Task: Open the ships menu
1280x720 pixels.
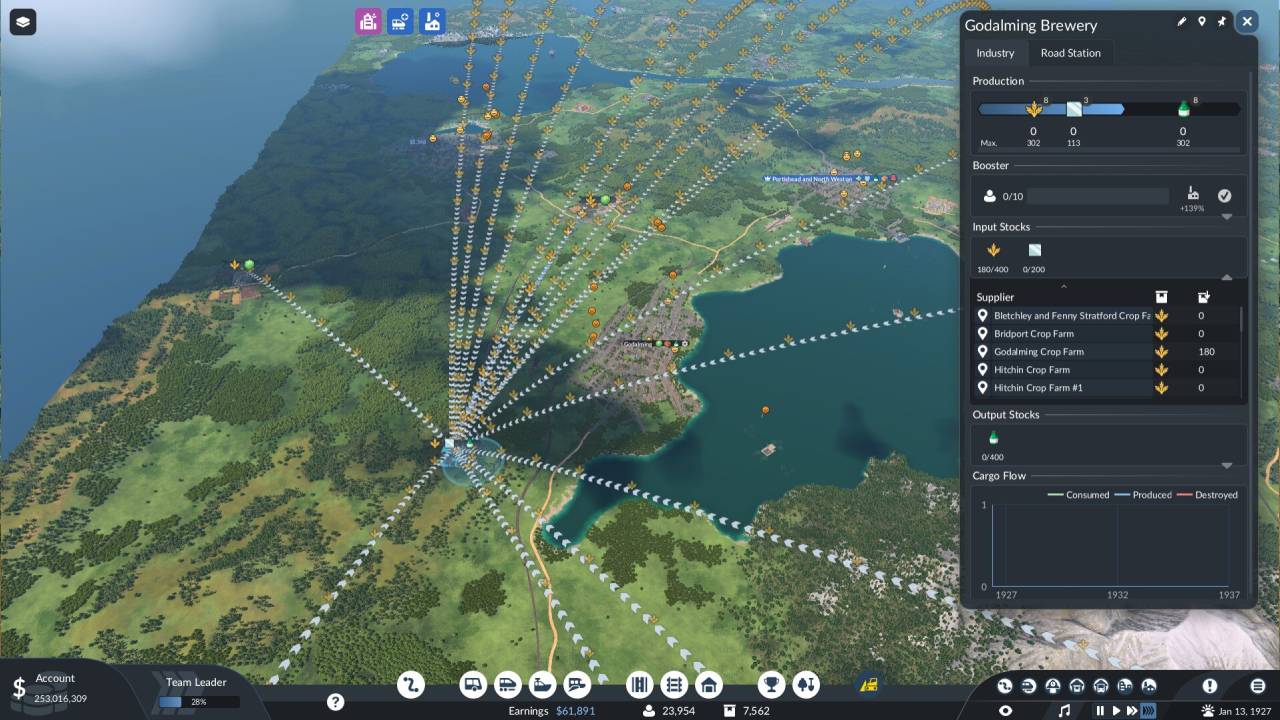Action: [542, 684]
